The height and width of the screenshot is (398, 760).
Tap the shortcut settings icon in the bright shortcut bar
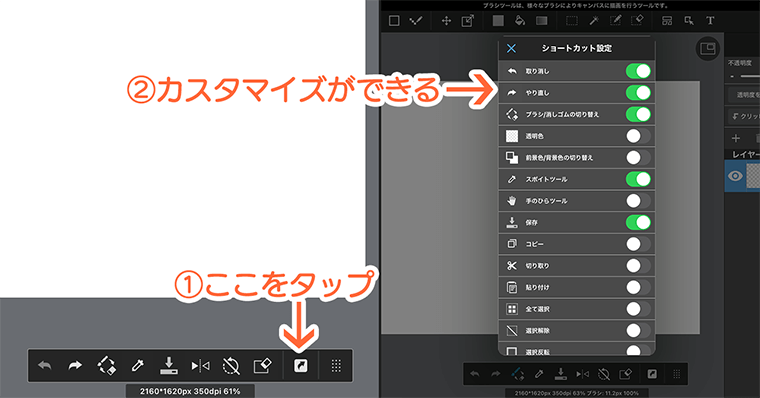301,366
